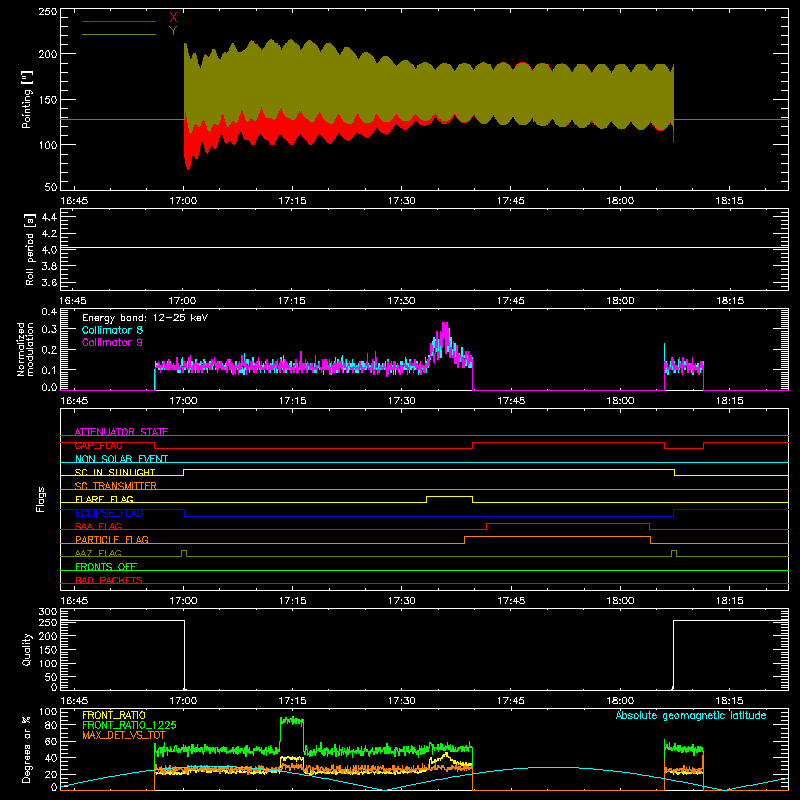This screenshot has height=800, width=800.
Task: Click the 80 tick on Degrees or % axis
Action: click(x=51, y=725)
